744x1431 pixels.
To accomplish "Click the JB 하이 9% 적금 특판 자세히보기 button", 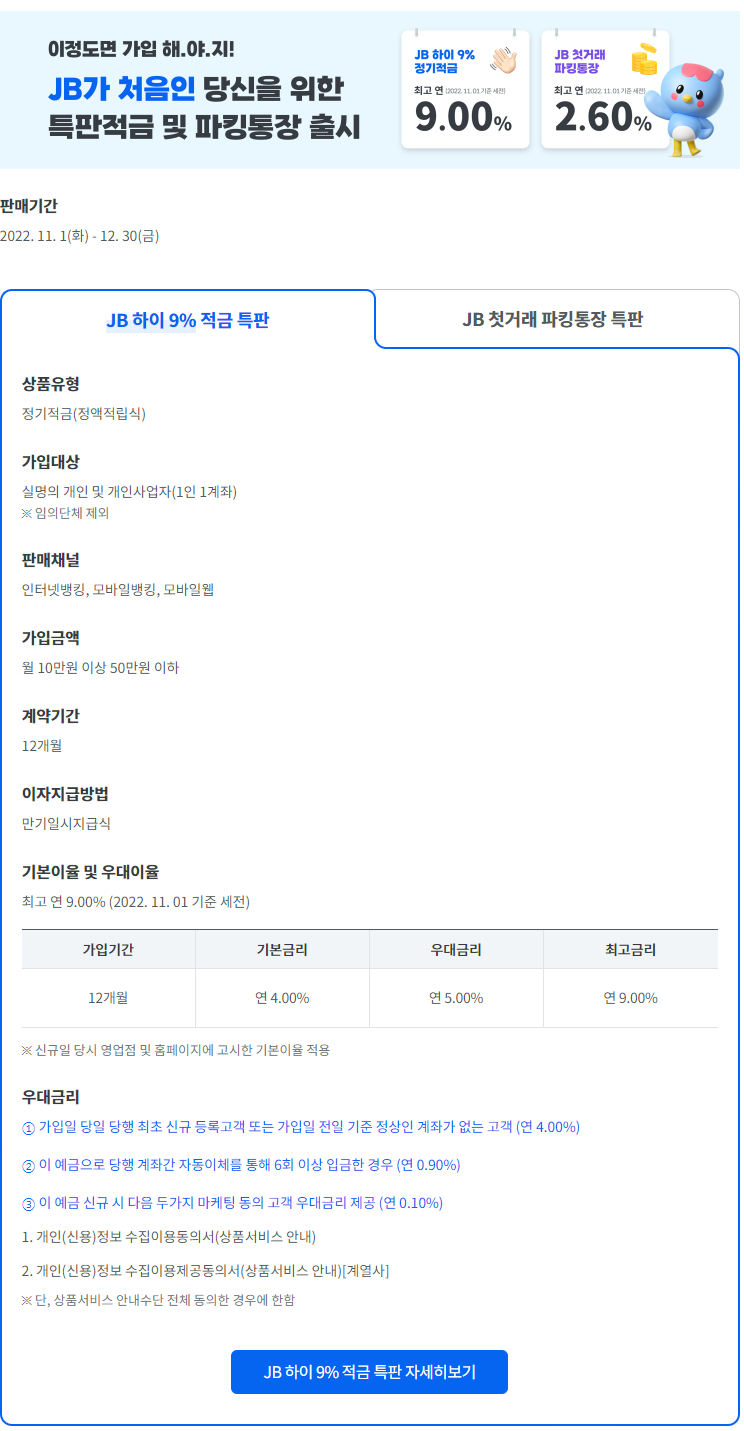I will [x=369, y=1372].
